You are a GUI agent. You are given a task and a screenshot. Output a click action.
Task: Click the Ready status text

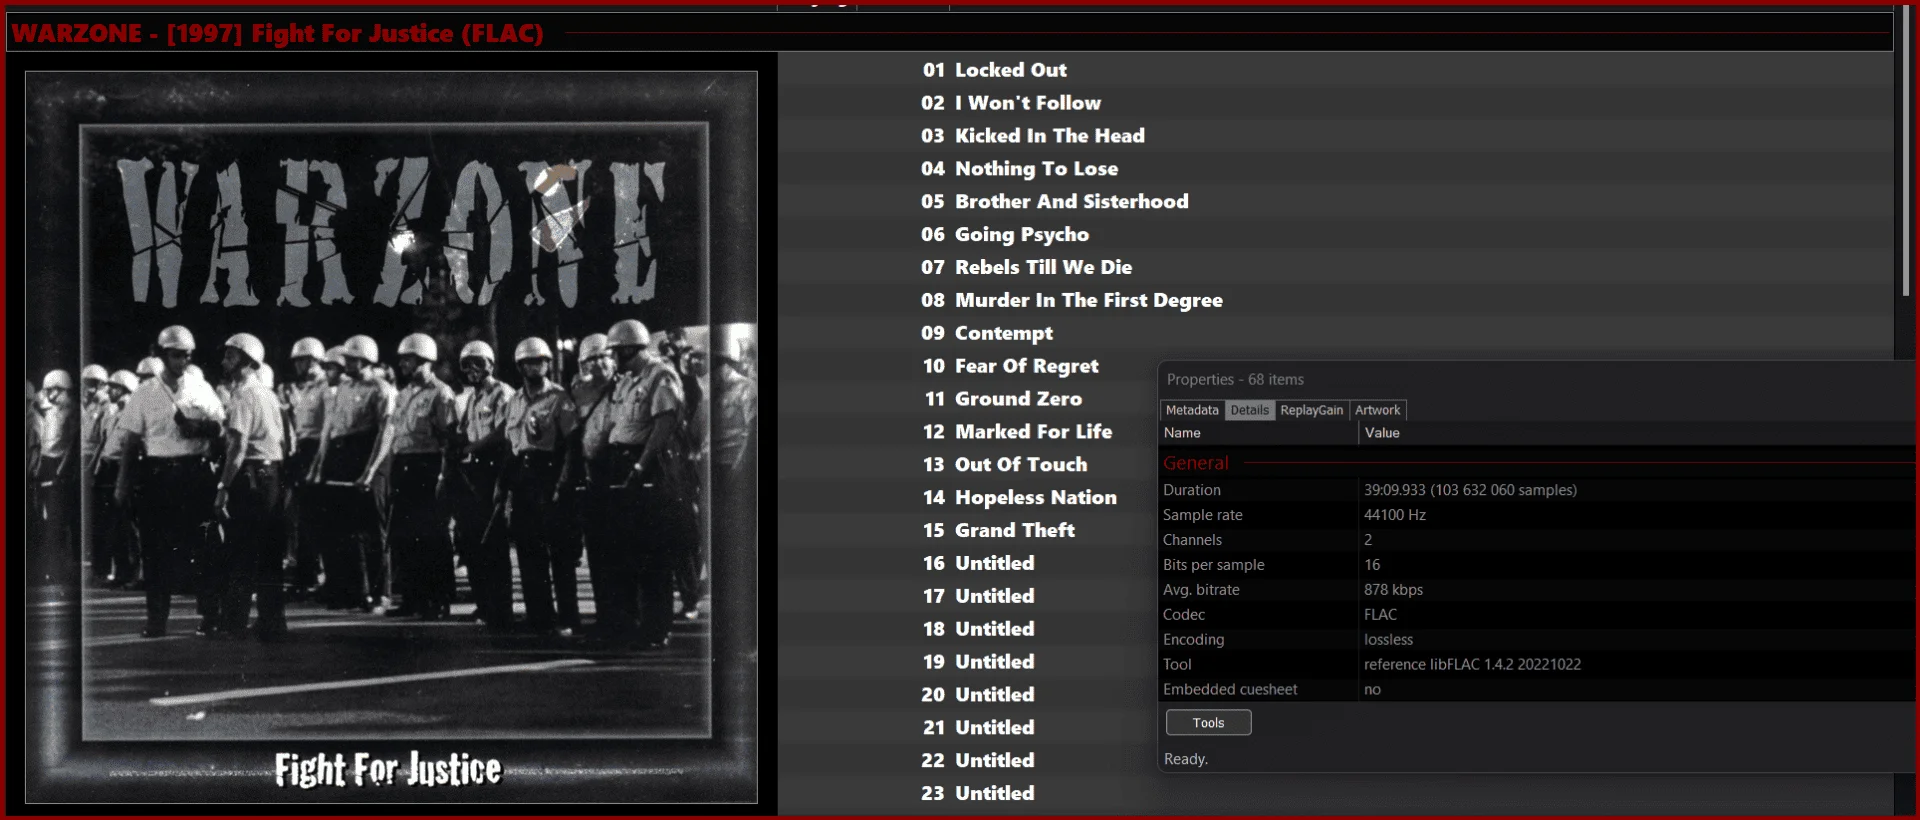(x=1186, y=759)
